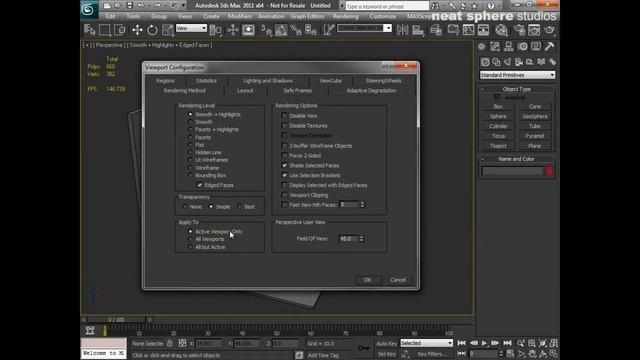
Task: Open the Display command panel tab
Action: 536,47
